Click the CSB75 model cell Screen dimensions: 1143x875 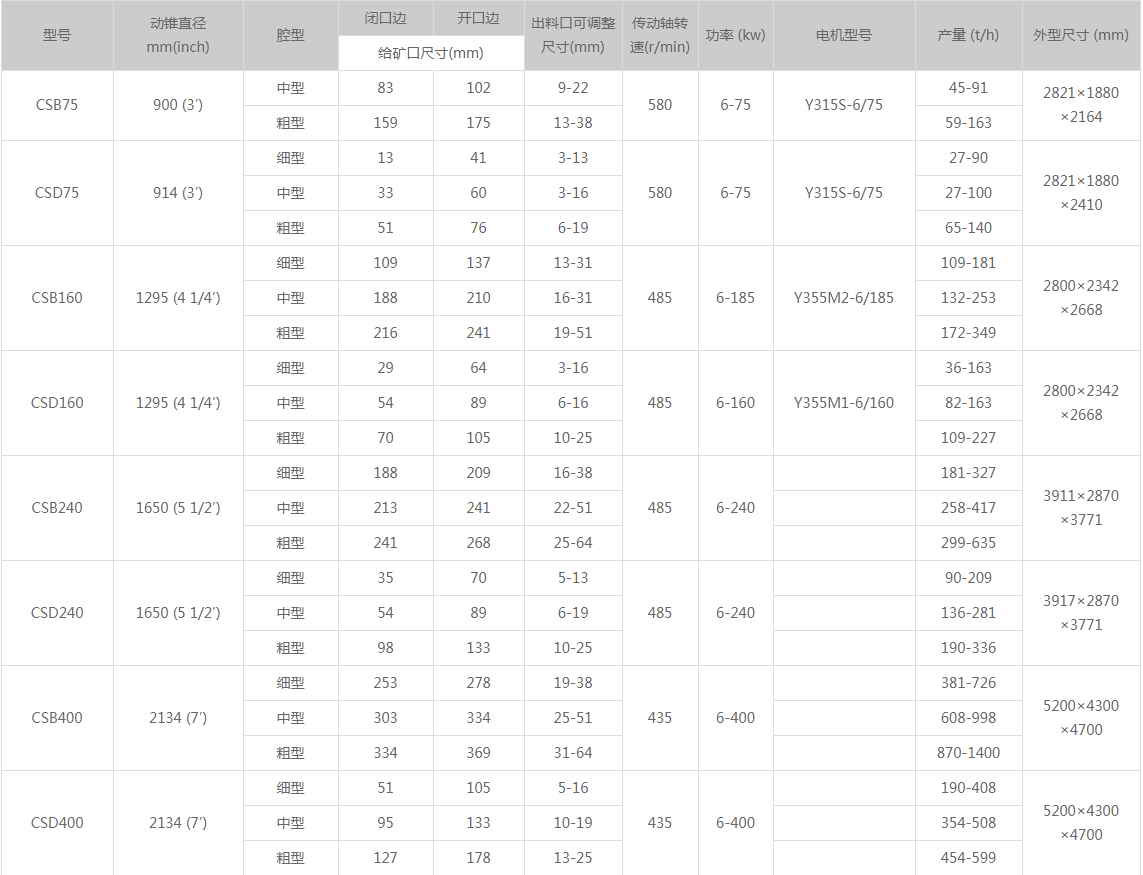[57, 104]
